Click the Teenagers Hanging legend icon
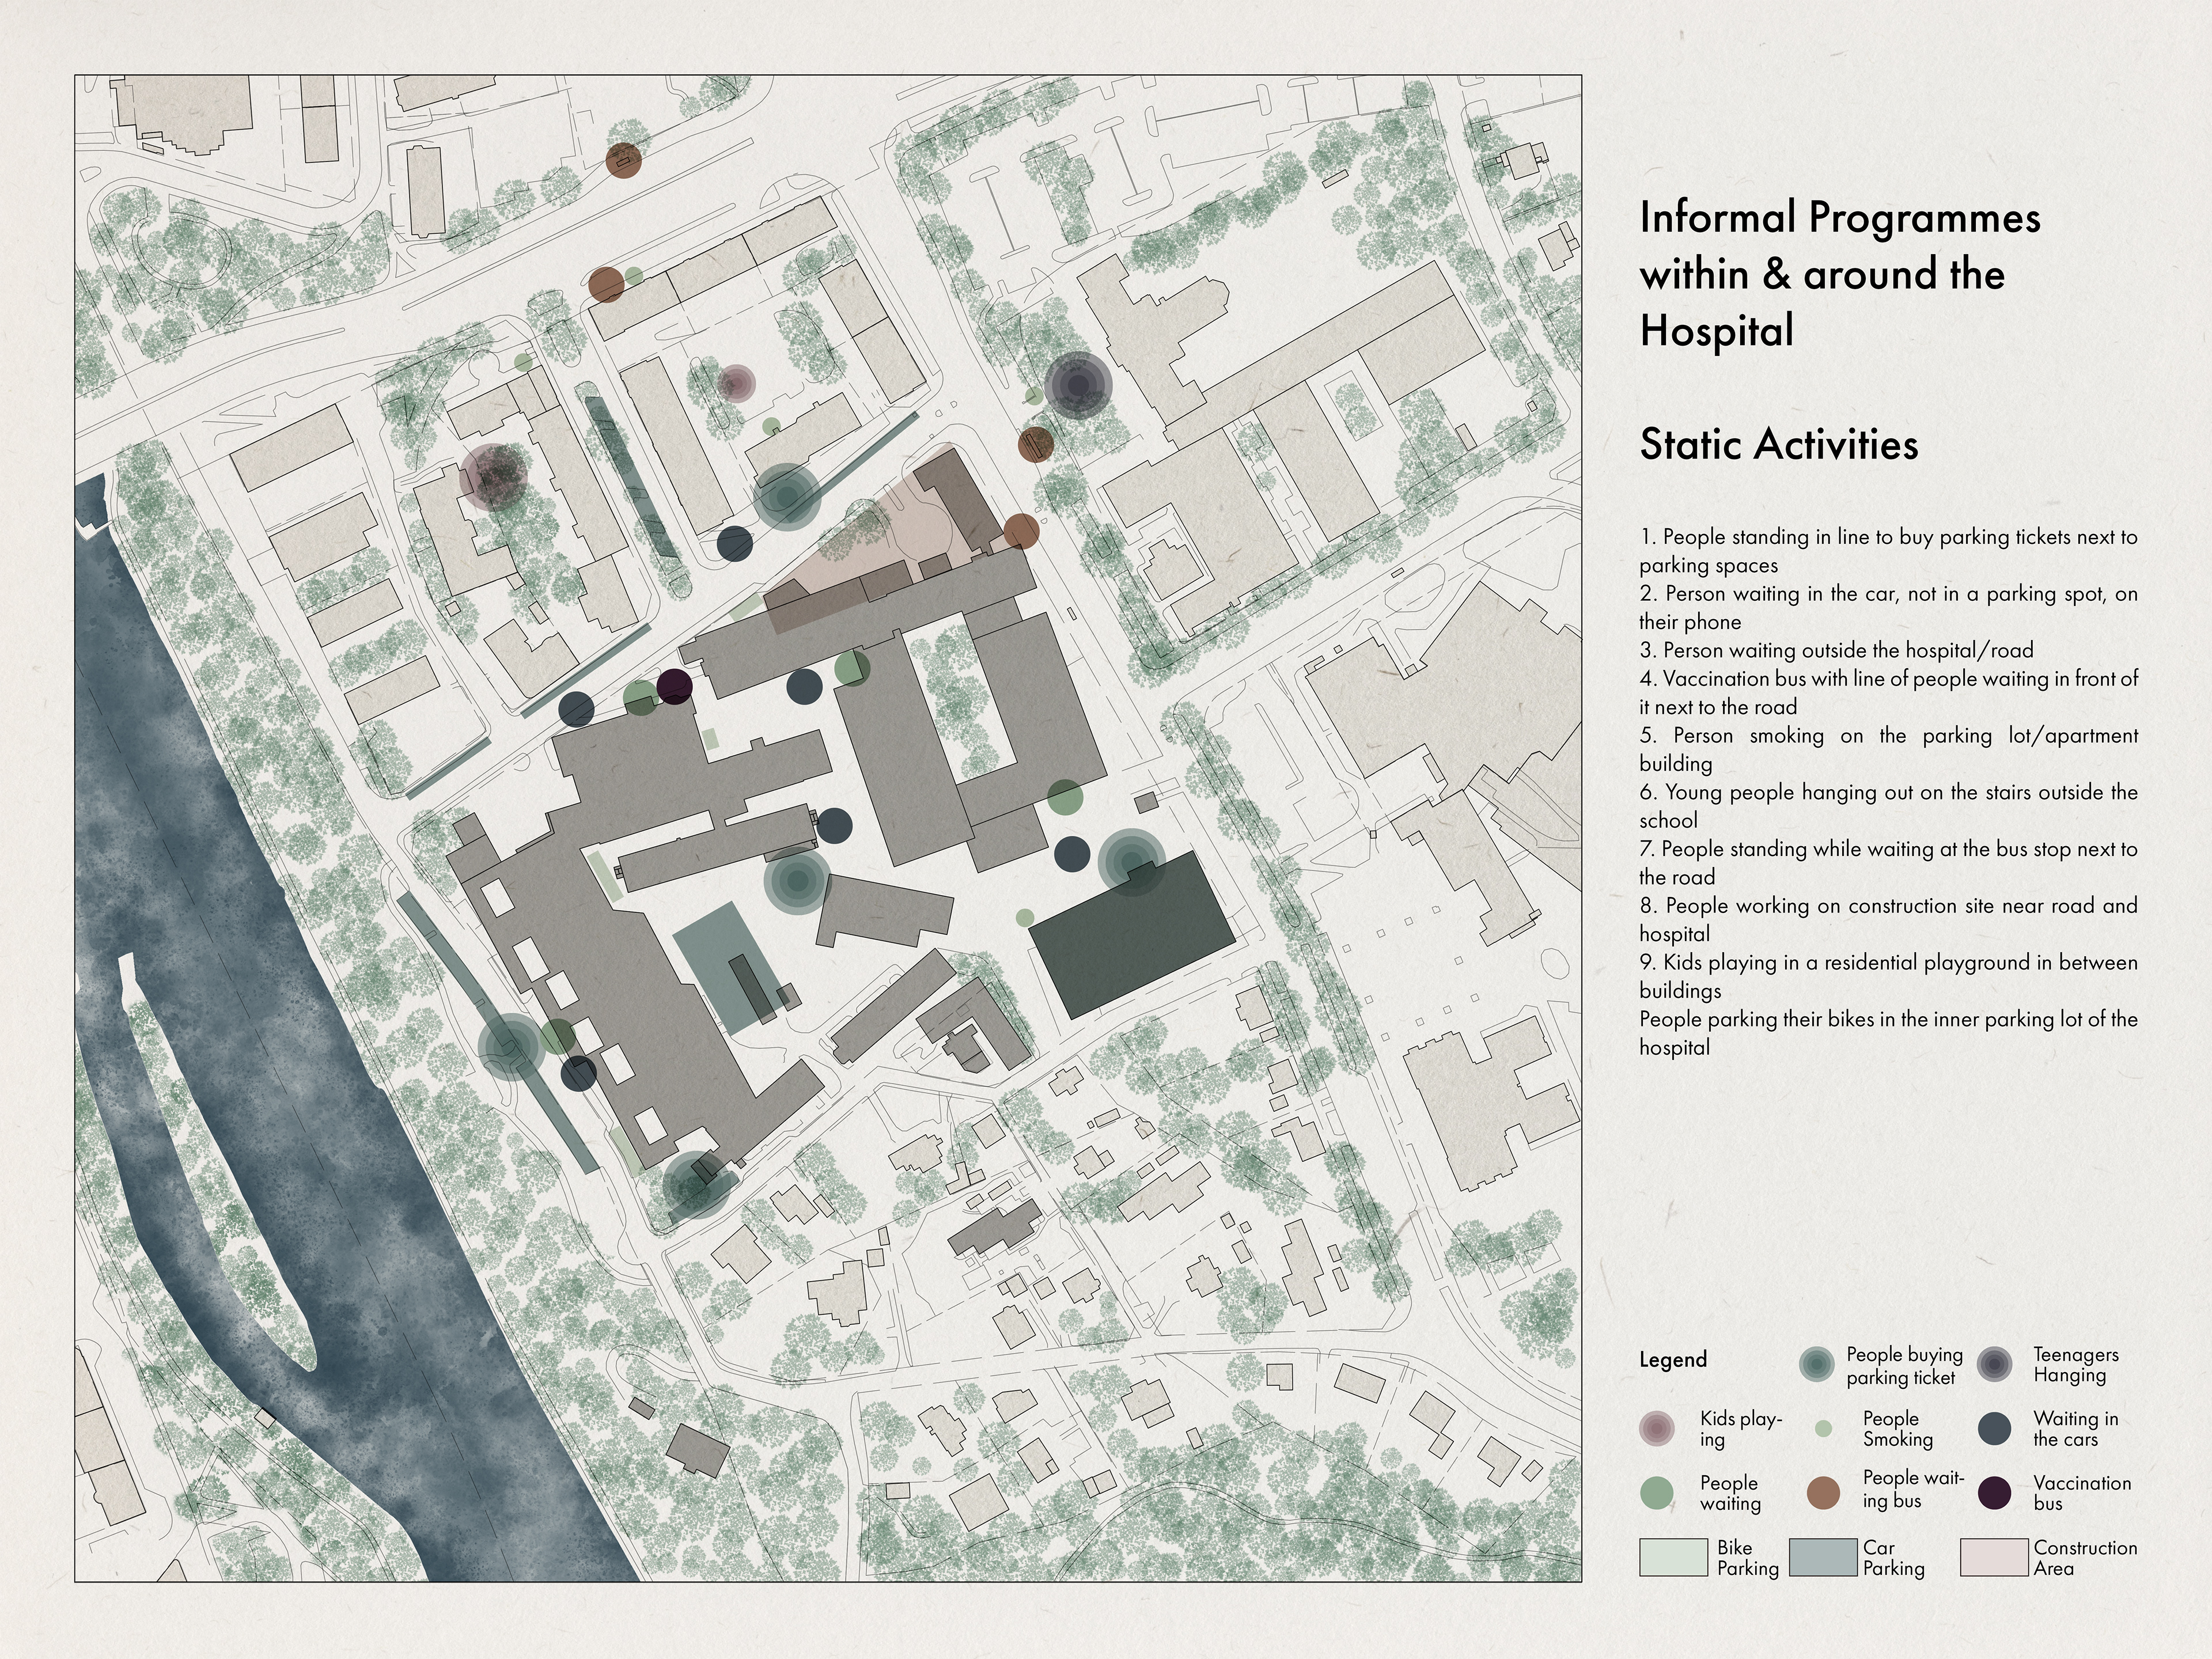The image size is (2212, 1659). [x=1994, y=1364]
